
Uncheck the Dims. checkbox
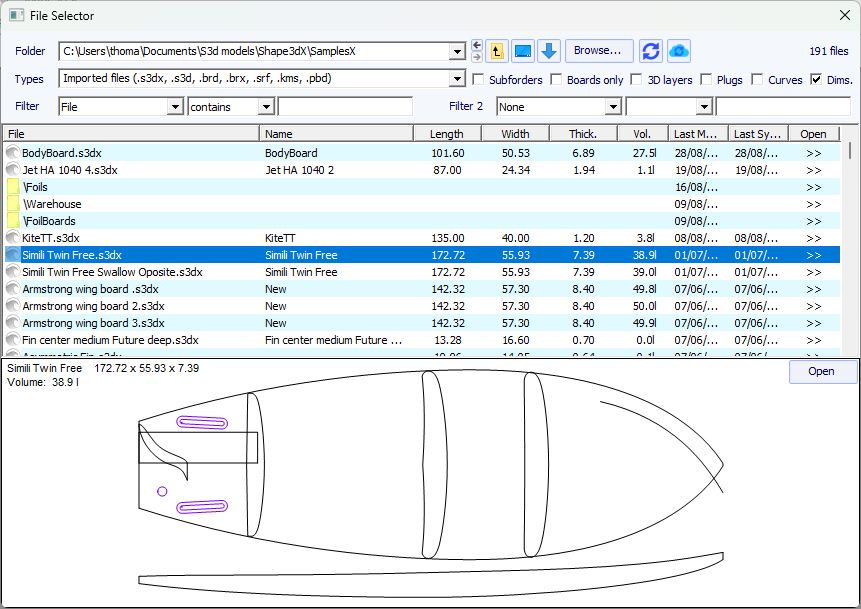coord(817,80)
